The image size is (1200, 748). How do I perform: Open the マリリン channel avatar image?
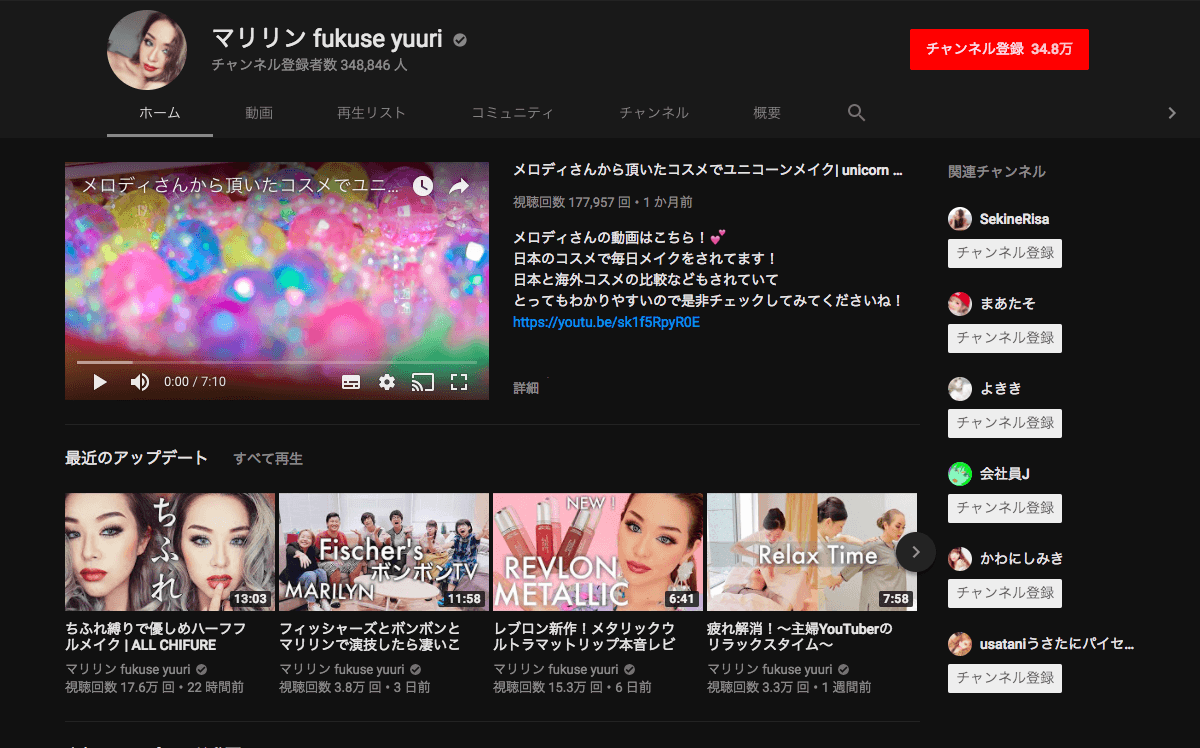[147, 50]
